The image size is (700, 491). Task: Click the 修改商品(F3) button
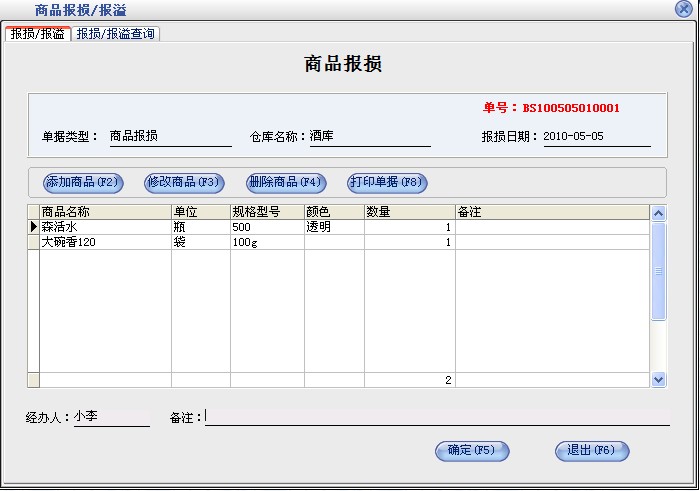[x=183, y=182]
